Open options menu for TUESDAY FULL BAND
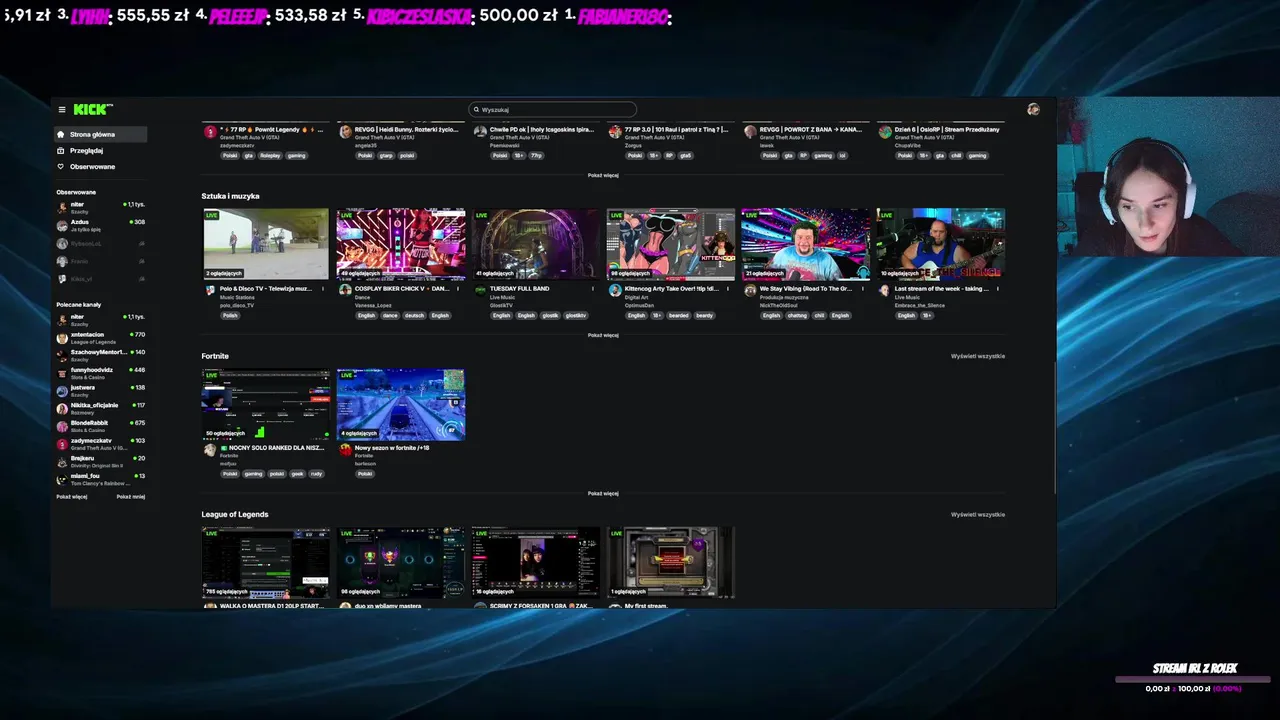The height and width of the screenshot is (720, 1280). pyautogui.click(x=593, y=289)
